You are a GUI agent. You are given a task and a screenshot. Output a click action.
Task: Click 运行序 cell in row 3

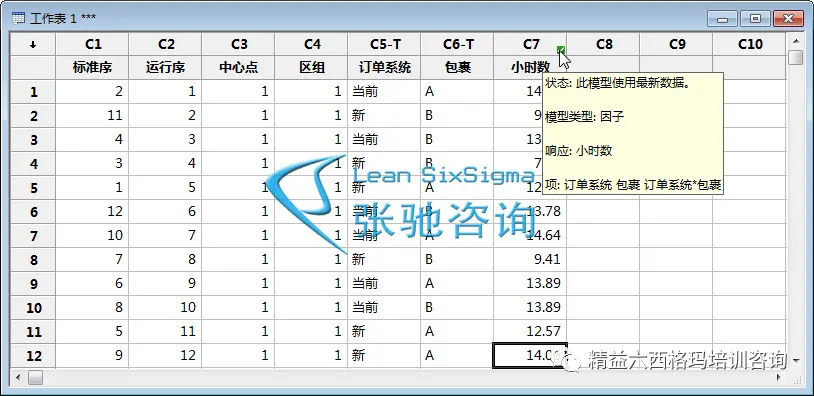click(166, 140)
